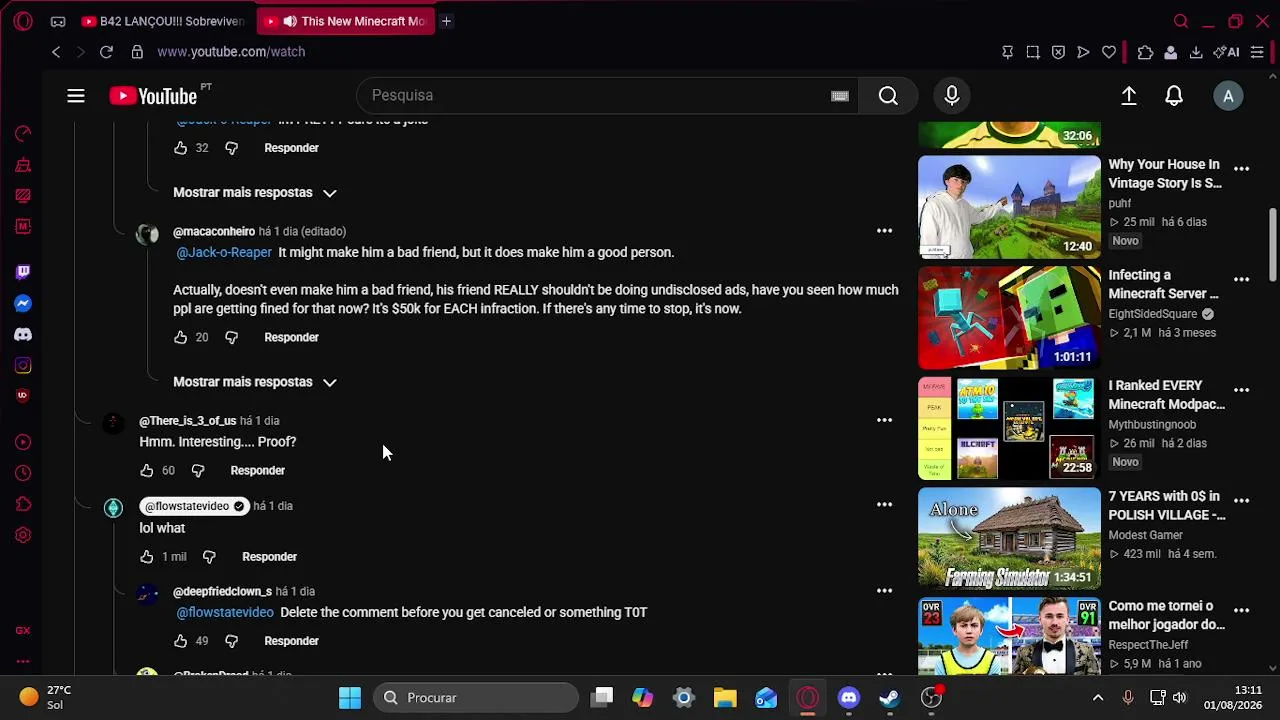Click the @Jack-o-Reaper mention in @macaconheiro's reply
The height and width of the screenshot is (720, 1280).
[x=224, y=253]
